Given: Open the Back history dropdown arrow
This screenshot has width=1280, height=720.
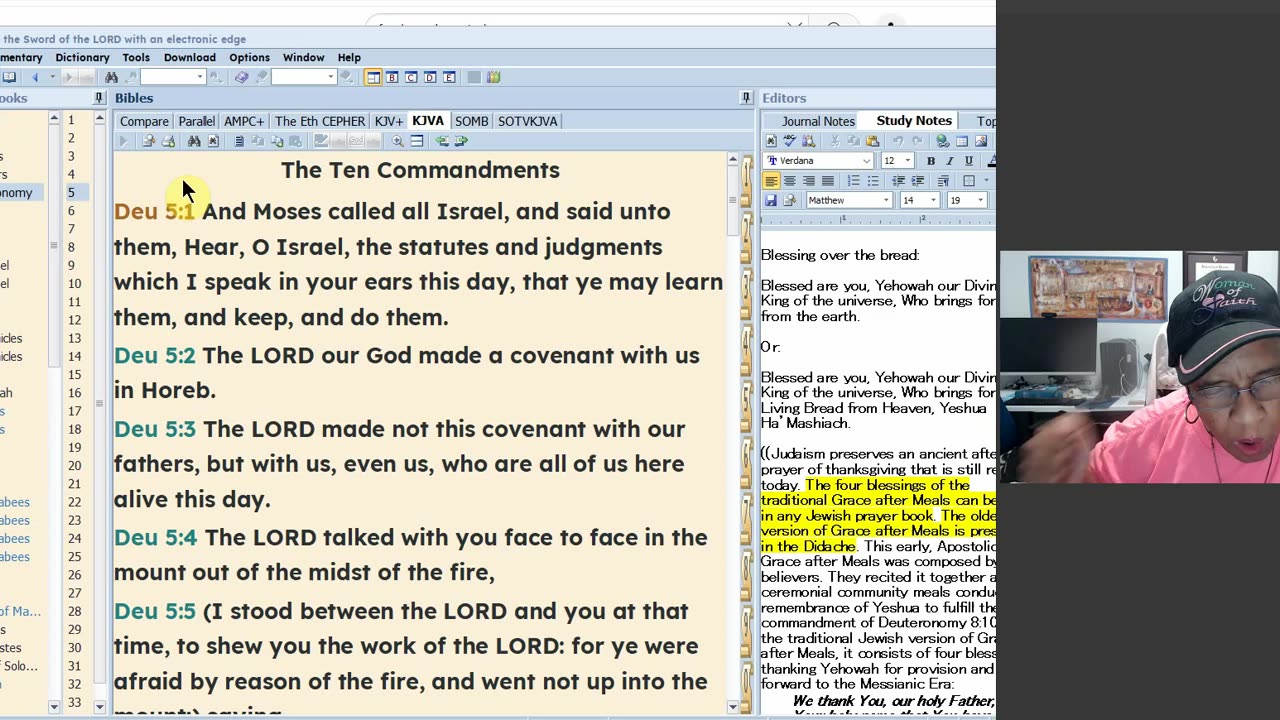Looking at the screenshot, I should (52, 77).
